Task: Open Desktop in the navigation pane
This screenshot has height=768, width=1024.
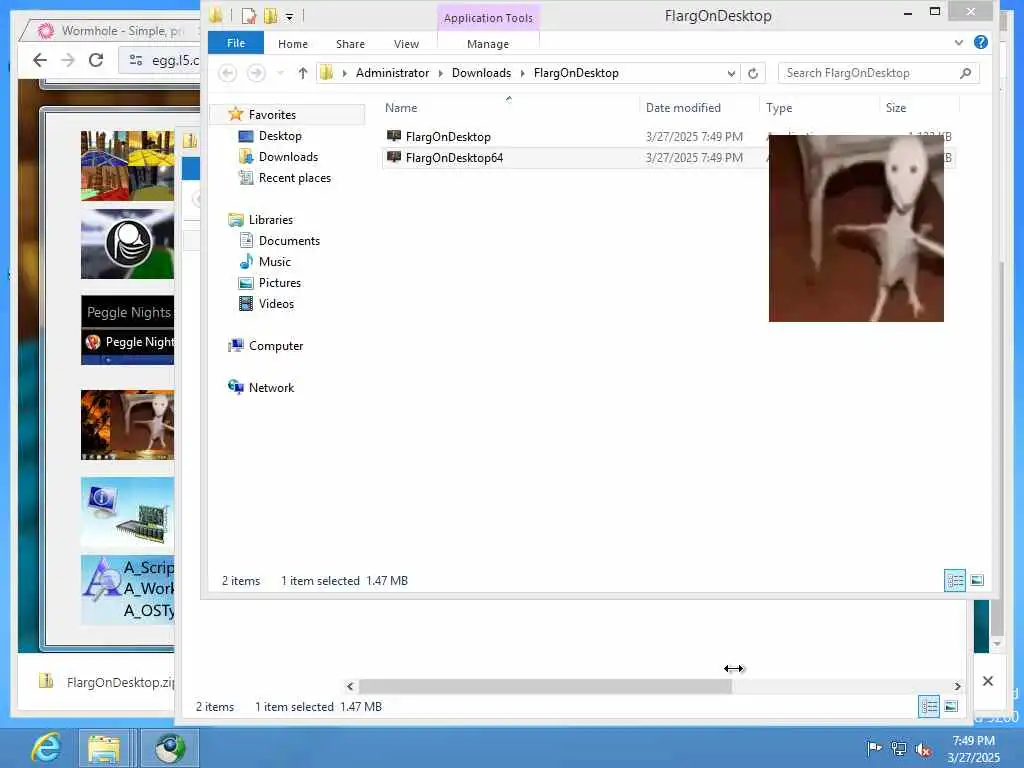Action: [280, 136]
